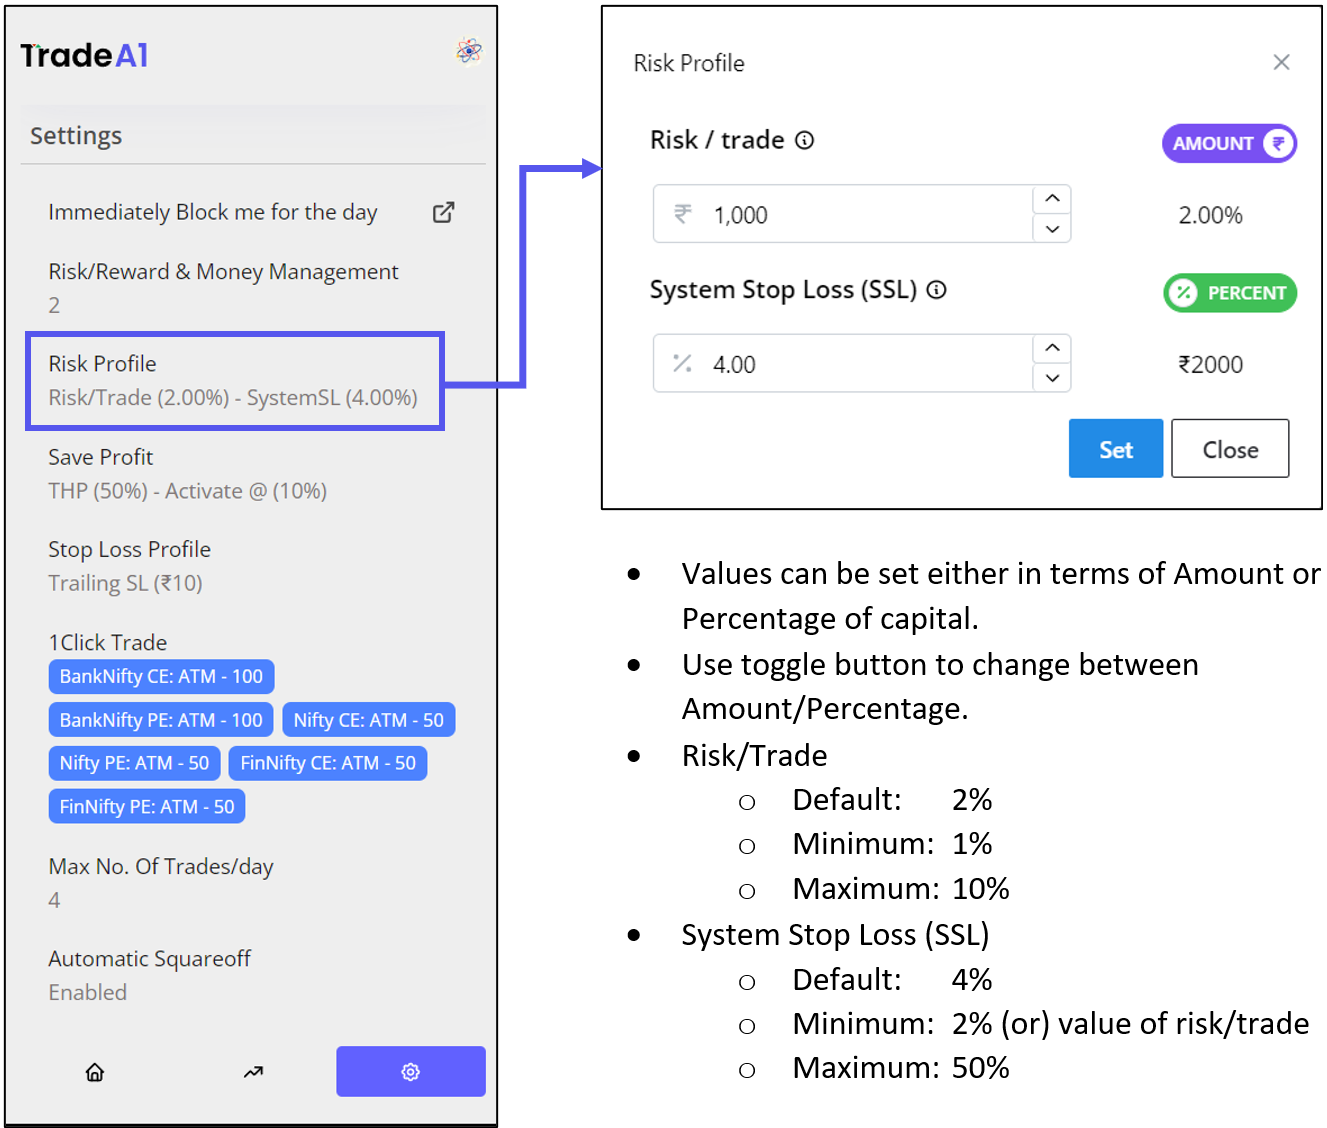1327x1128 pixels.
Task: Click the info icon next to System Stop Loss
Action: (936, 290)
